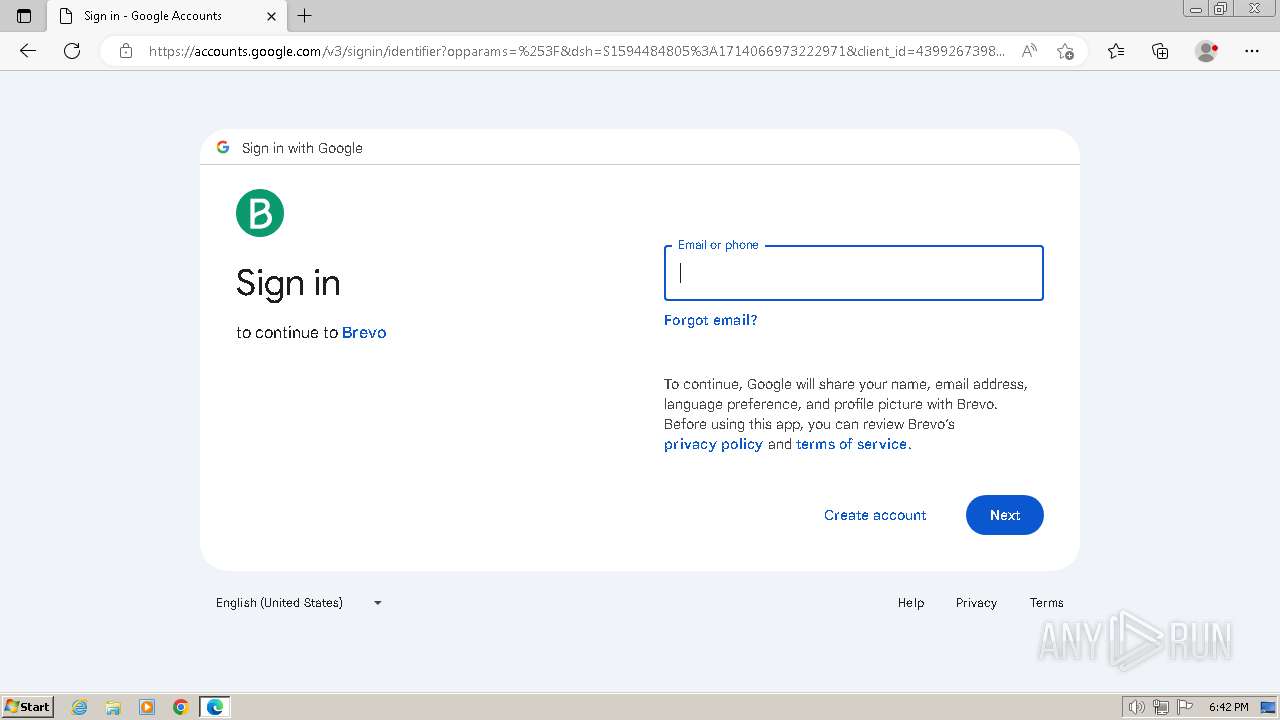
Task: Open the Favorites list icon
Action: coord(1116,51)
